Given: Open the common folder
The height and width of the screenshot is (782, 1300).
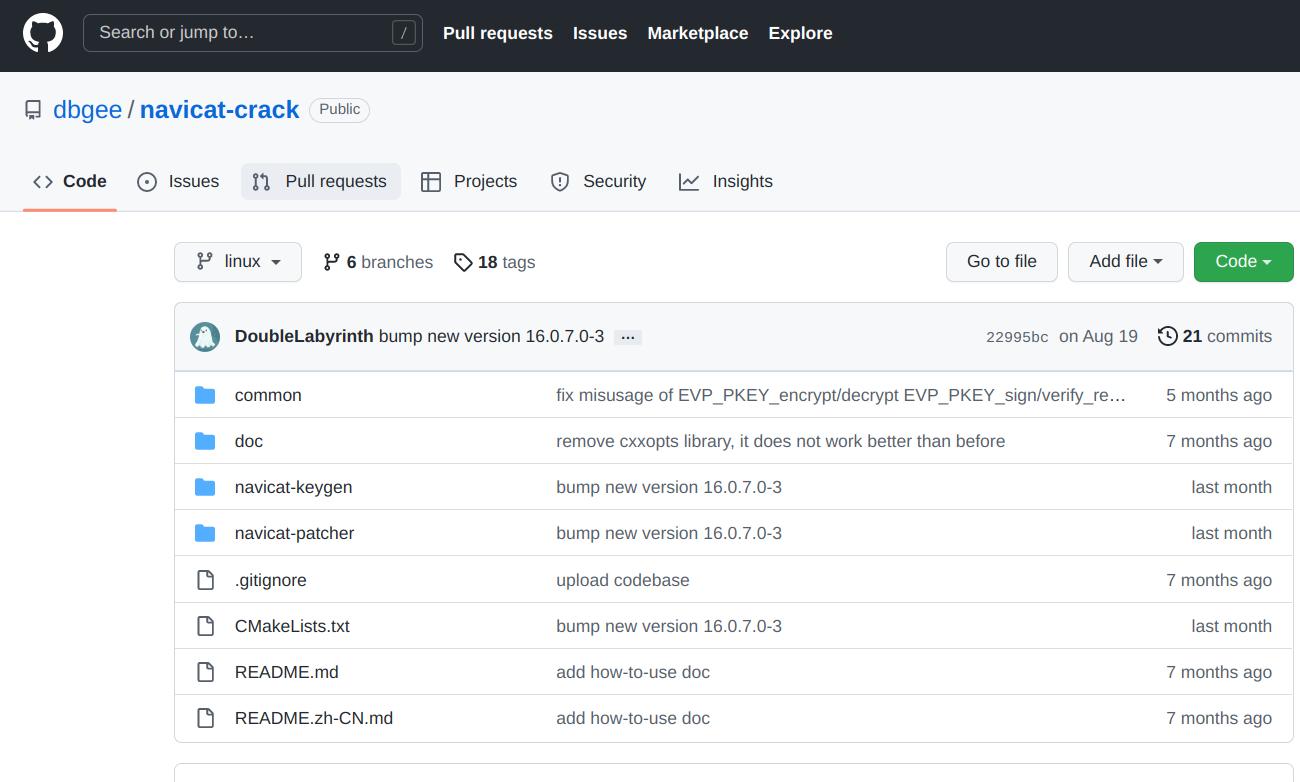Looking at the screenshot, I should tap(268, 395).
